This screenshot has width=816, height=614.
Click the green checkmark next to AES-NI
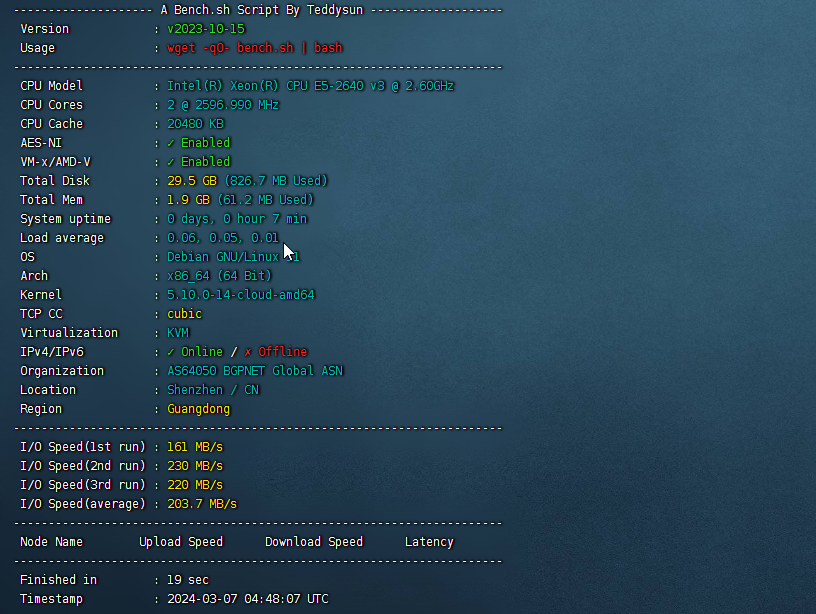[x=171, y=143]
